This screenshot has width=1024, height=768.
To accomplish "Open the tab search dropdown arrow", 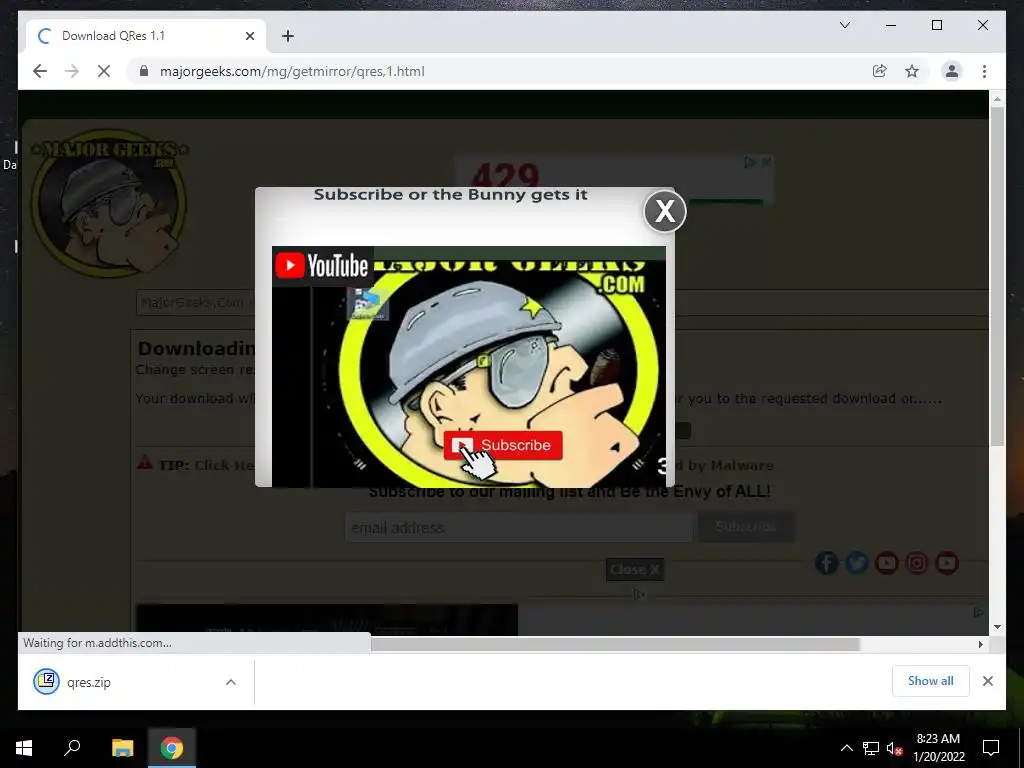I will (x=844, y=25).
